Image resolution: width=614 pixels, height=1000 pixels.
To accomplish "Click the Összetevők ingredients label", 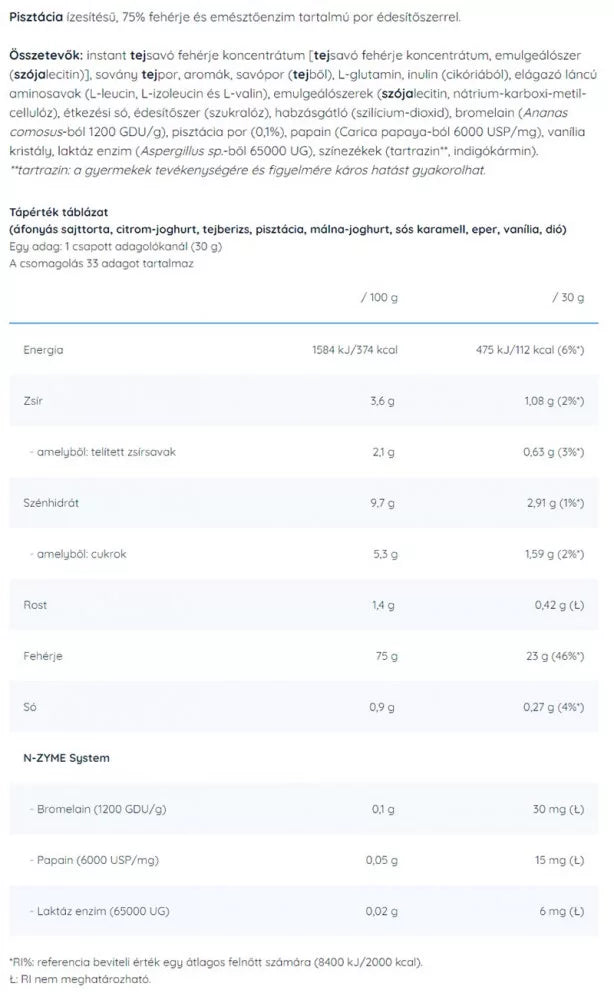I will pos(46,55).
